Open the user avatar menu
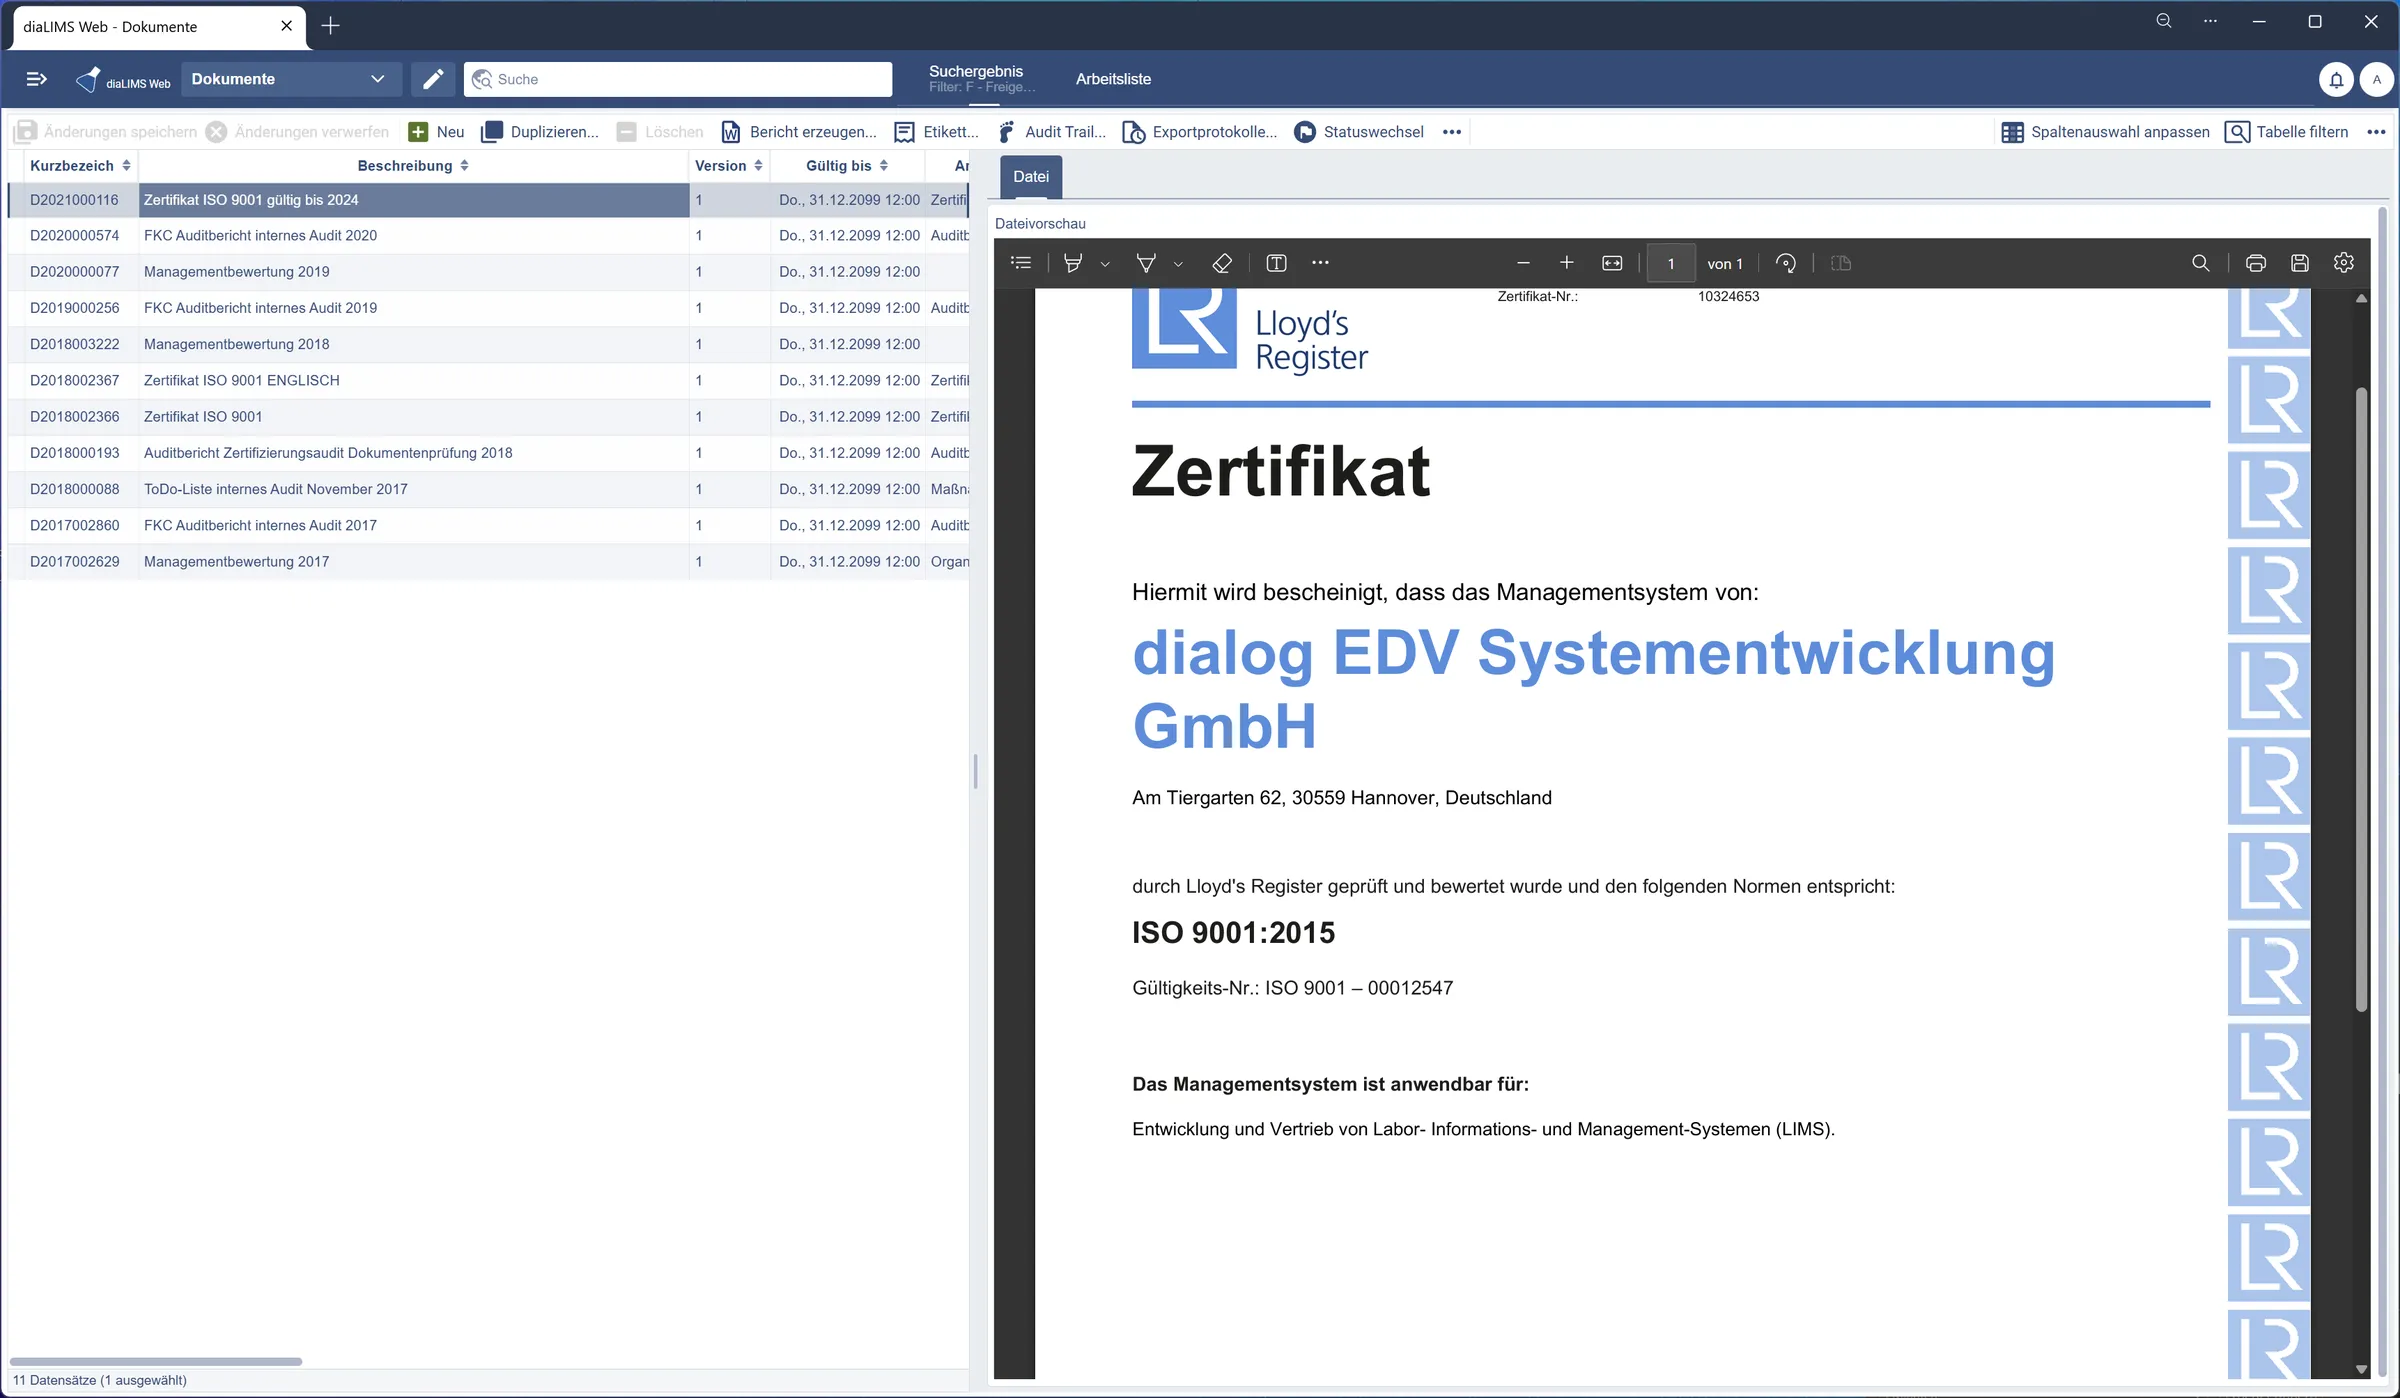2400x1398 pixels. pyautogui.click(x=2377, y=80)
